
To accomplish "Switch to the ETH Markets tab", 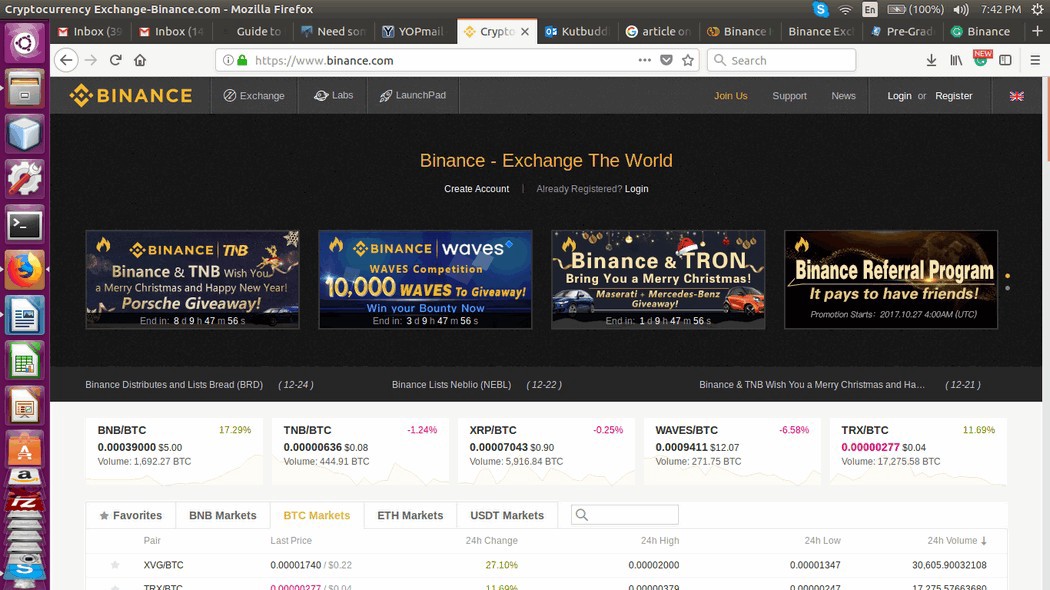I will [410, 515].
